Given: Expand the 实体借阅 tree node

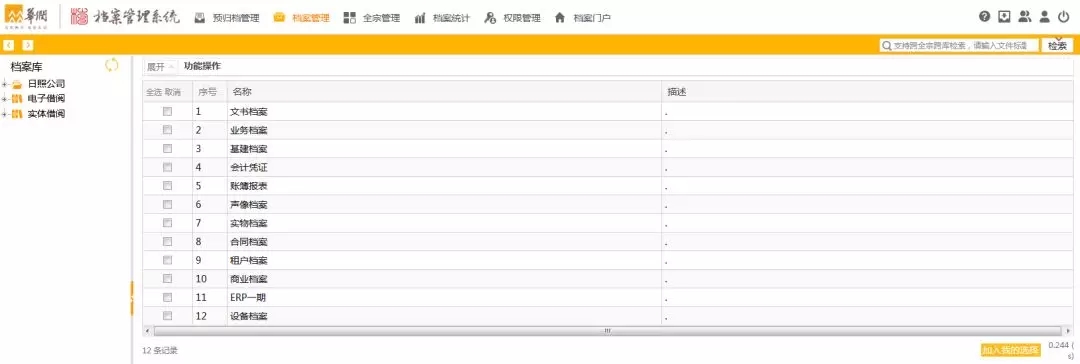Looking at the screenshot, I should [x=5, y=114].
